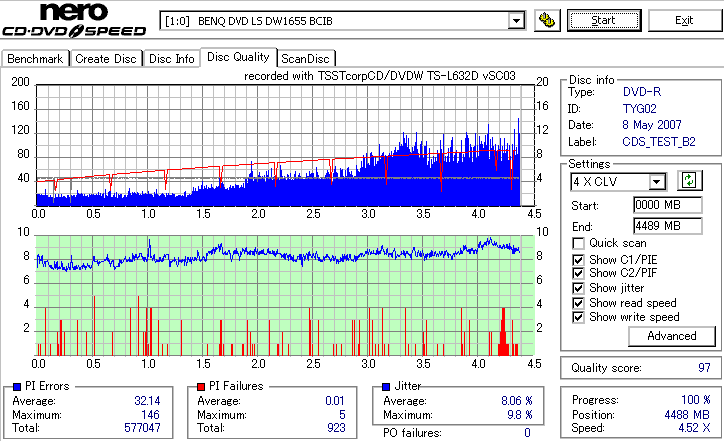This screenshot has height=441, width=724.
Task: Open the Disc Info tab
Action: 171,59
